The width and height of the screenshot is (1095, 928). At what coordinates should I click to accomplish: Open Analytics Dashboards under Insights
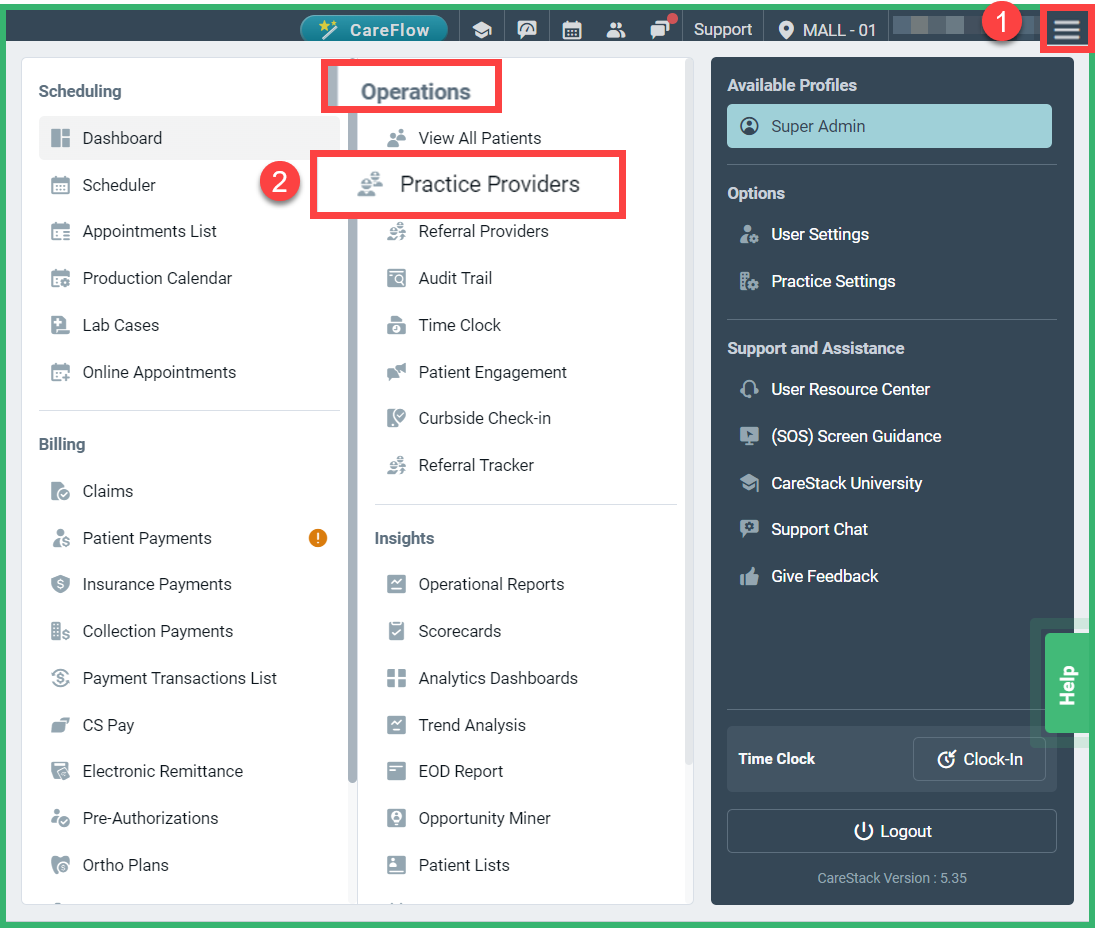click(x=498, y=678)
